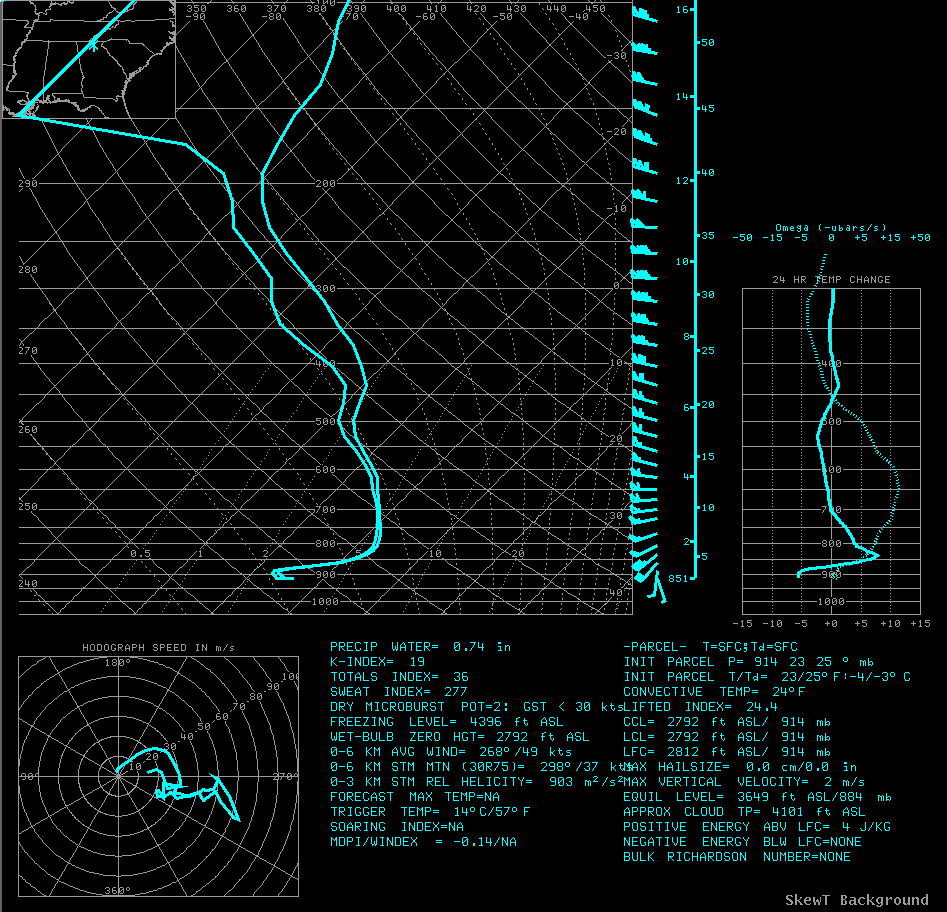
Task: Click the '851' height scale label
Action: tap(678, 579)
